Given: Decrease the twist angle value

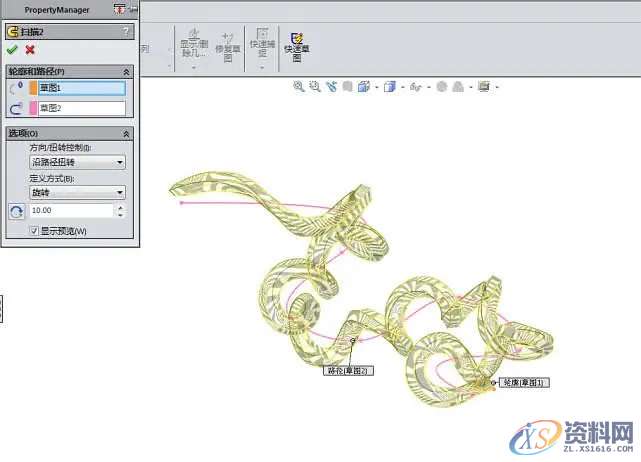Looking at the screenshot, I should [120, 215].
